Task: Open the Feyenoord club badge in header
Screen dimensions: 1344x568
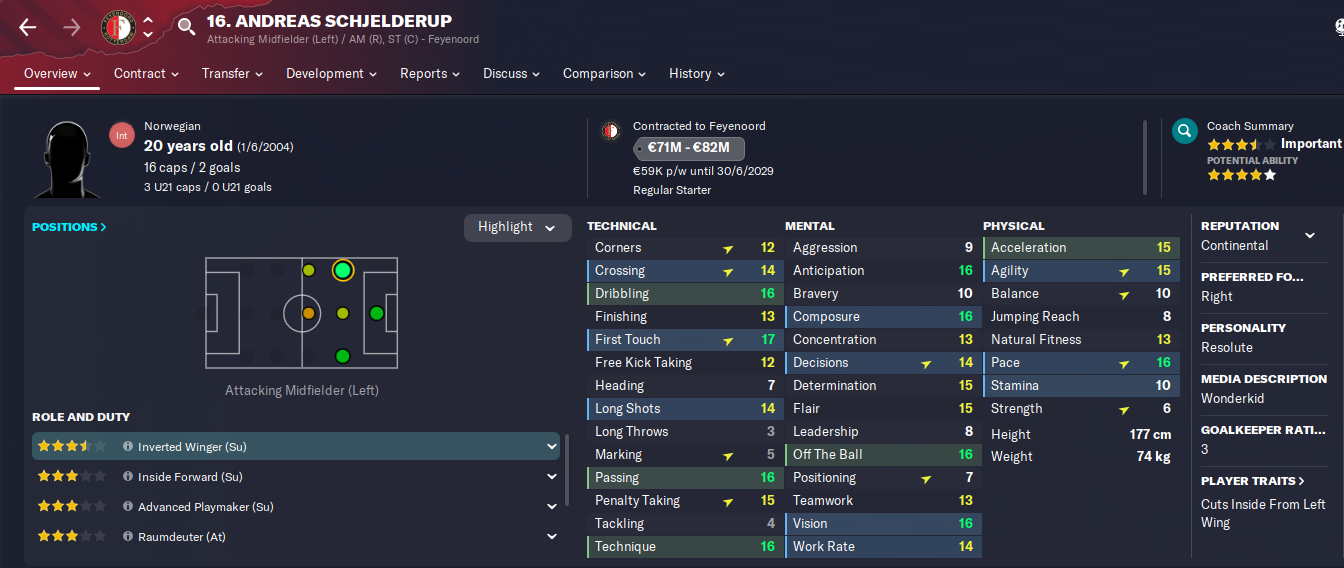Action: (118, 27)
